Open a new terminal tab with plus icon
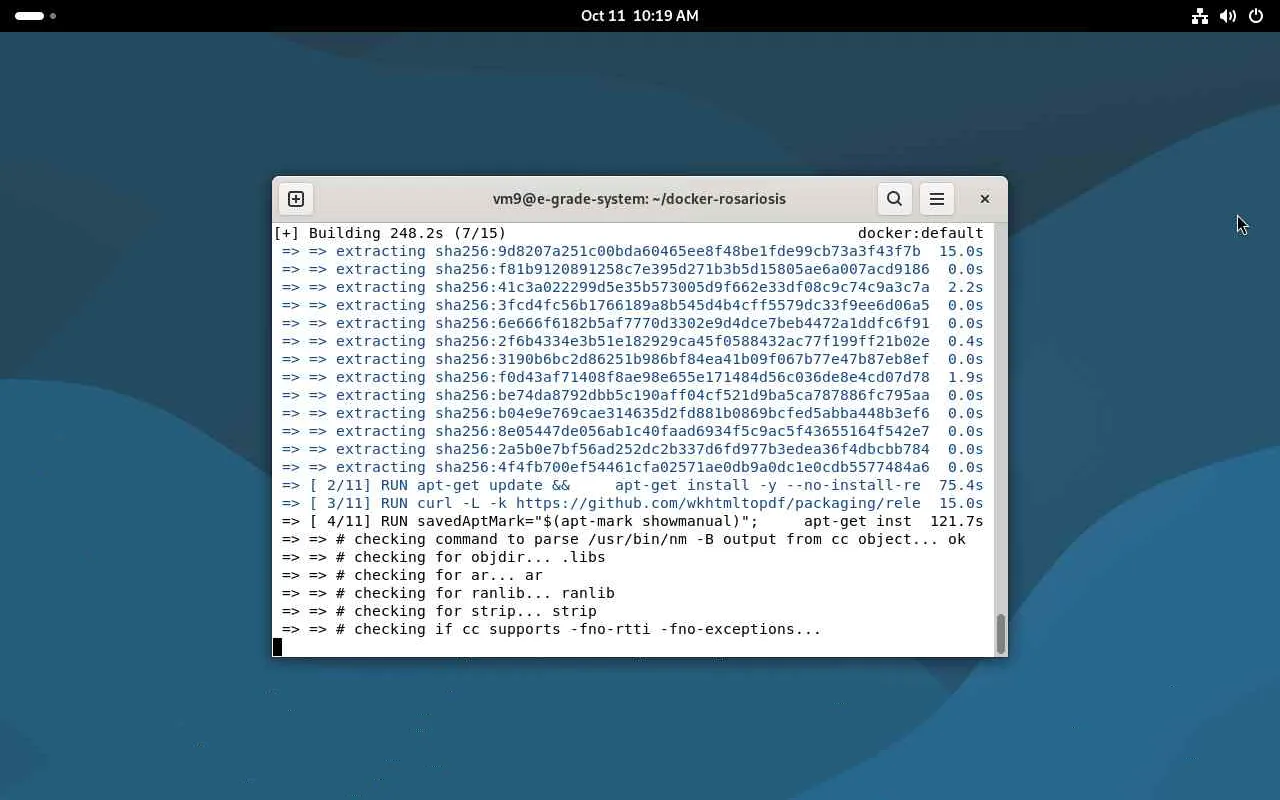Screen dimensions: 1280x800 pos(296,199)
